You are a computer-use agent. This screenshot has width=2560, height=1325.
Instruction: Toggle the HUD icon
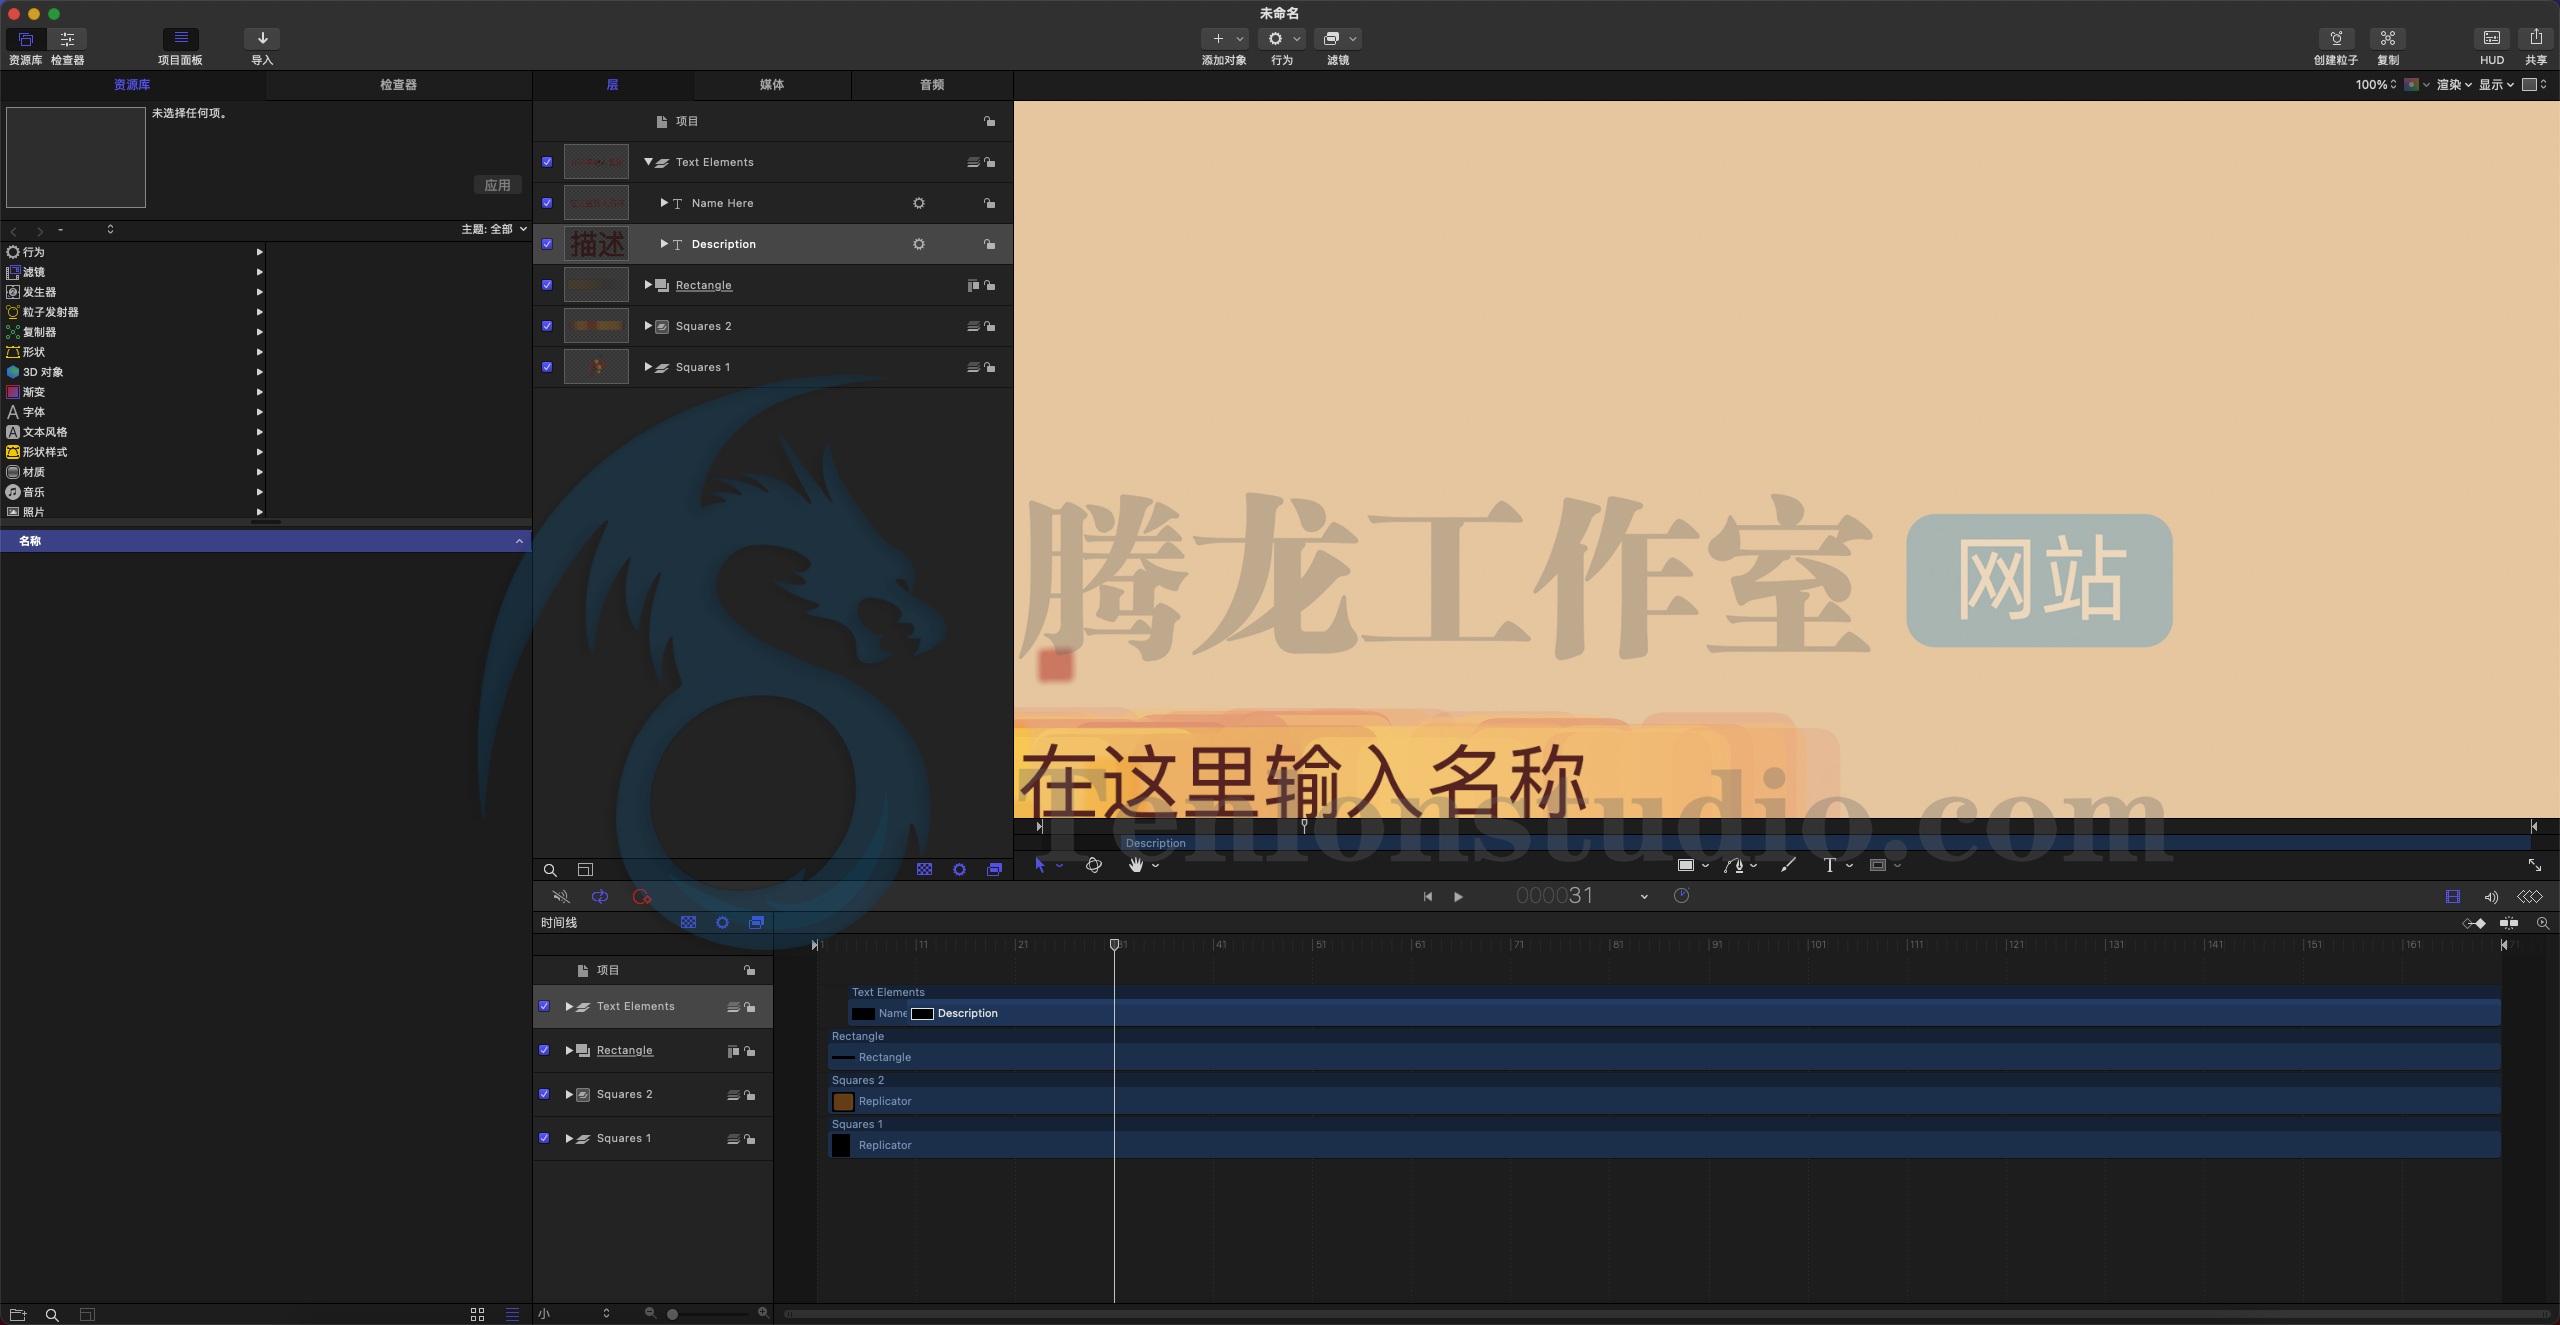coord(2492,39)
